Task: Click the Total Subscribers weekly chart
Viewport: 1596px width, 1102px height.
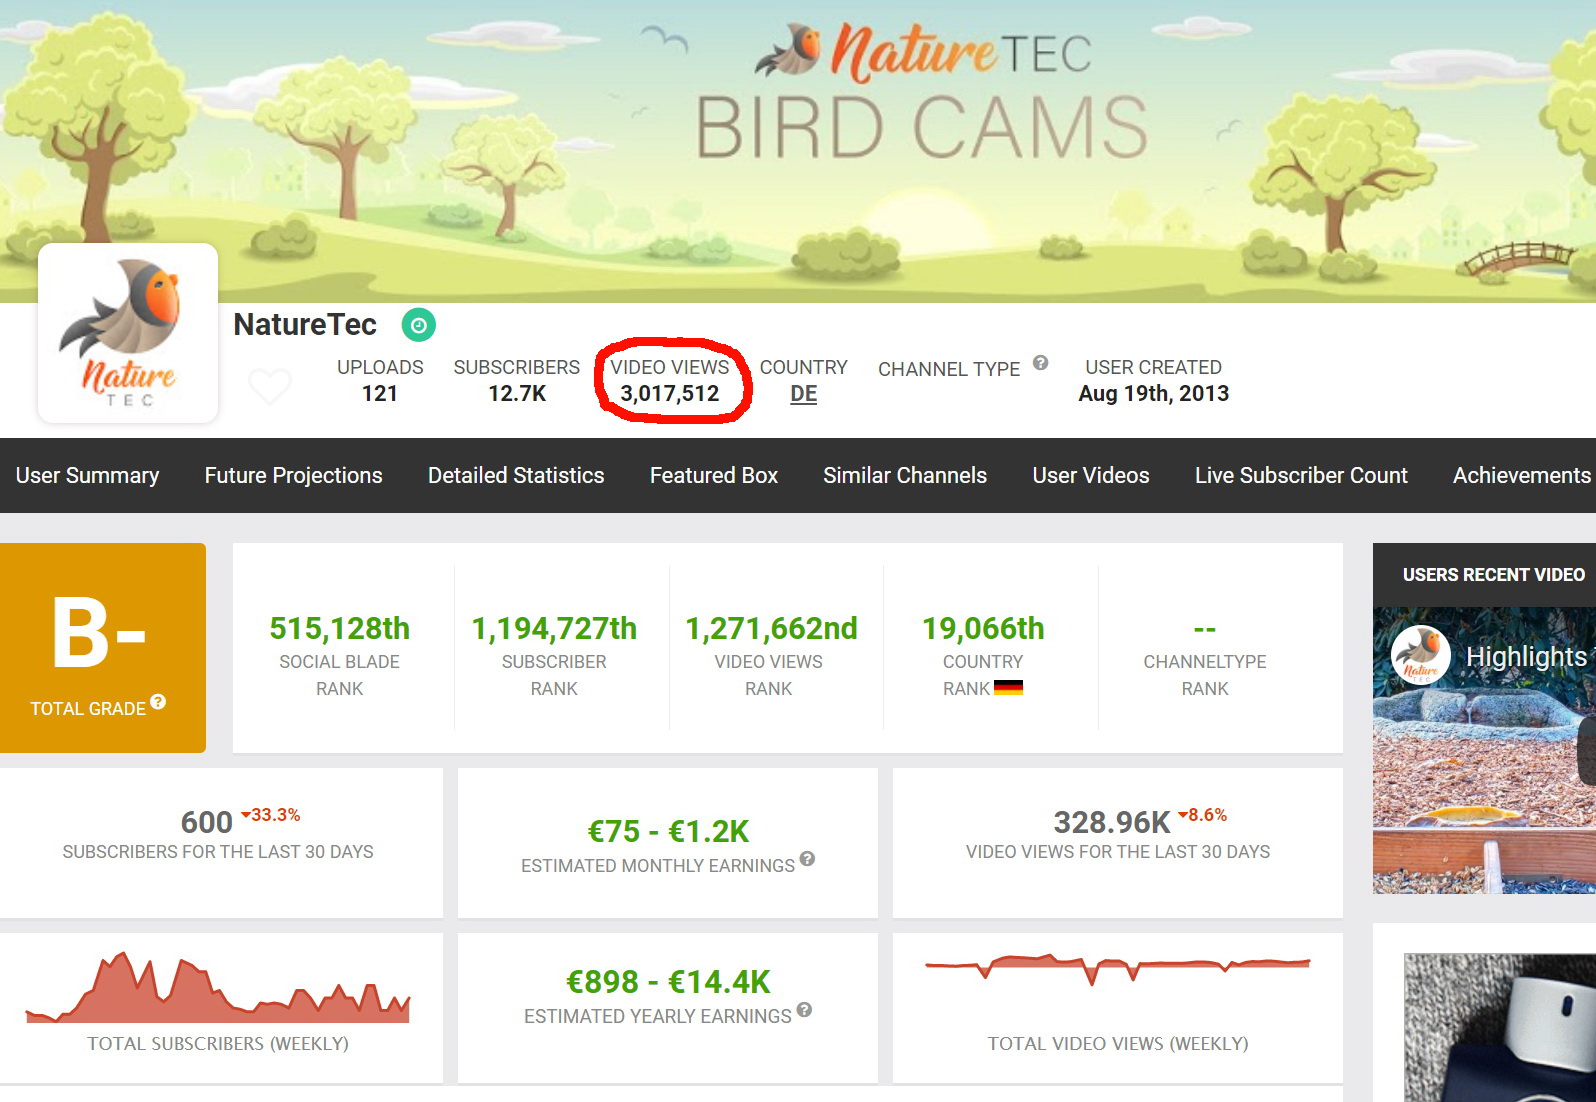Action: (x=218, y=990)
